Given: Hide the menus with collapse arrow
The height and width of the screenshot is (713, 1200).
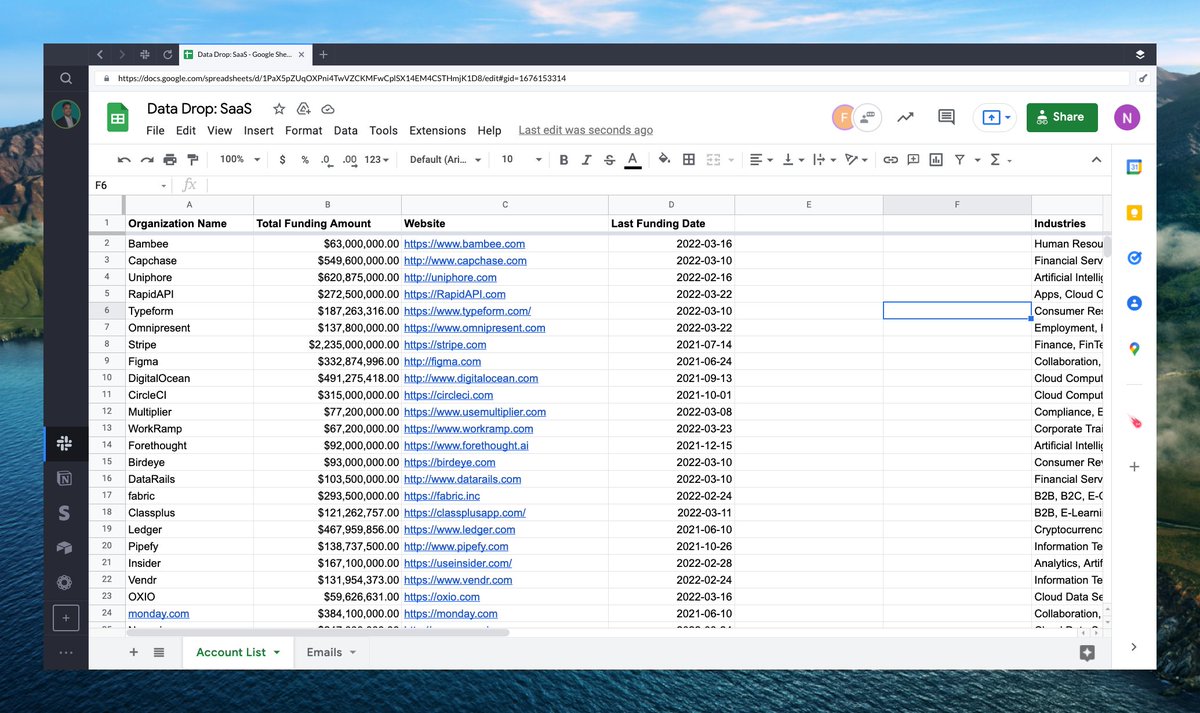Looking at the screenshot, I should click(1096, 160).
